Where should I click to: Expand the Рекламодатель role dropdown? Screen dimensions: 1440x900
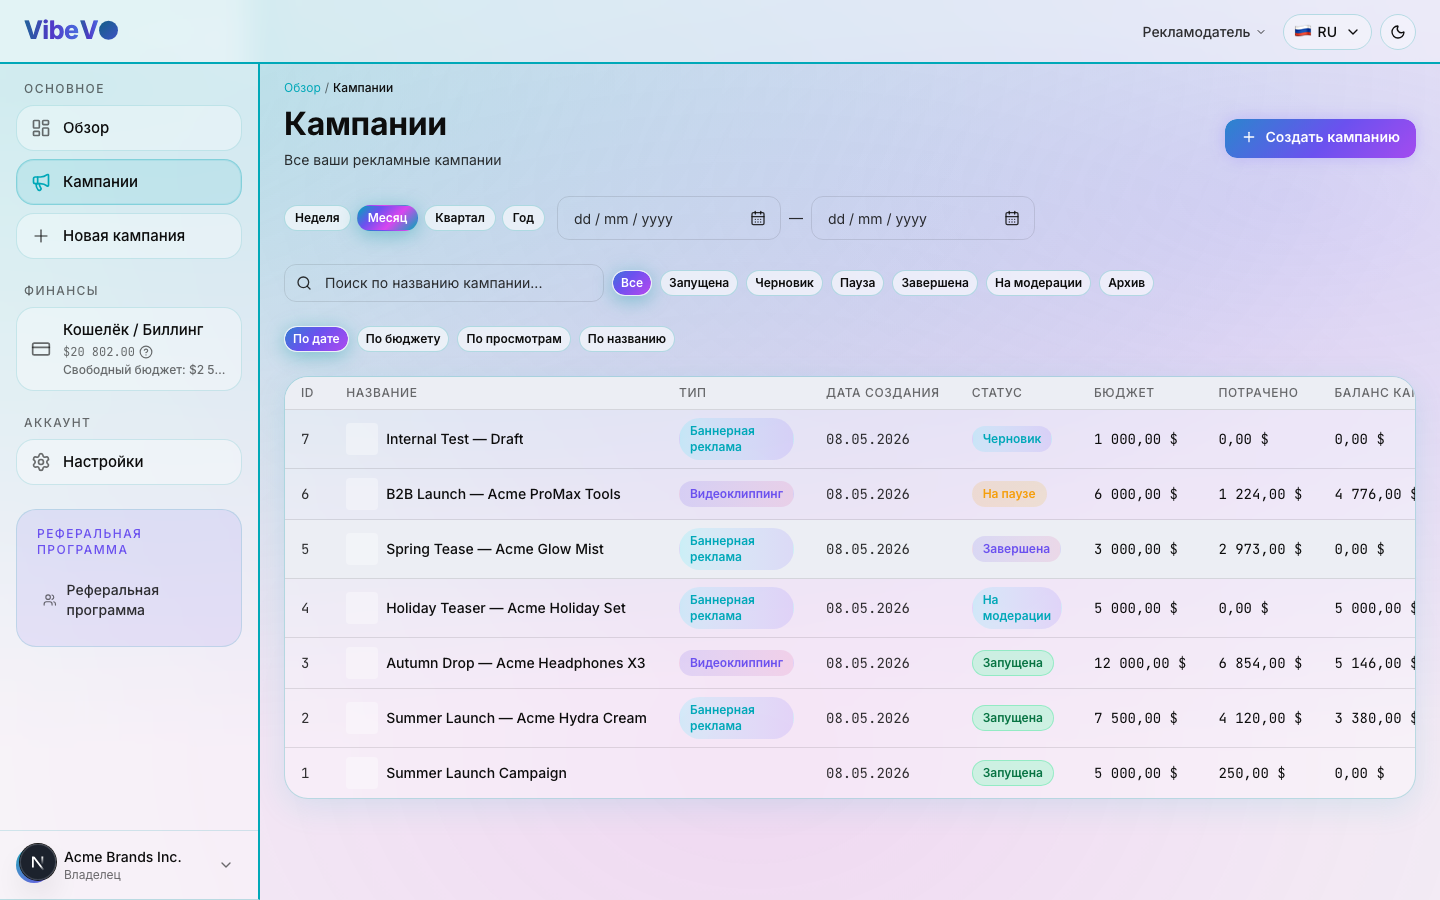(x=1204, y=32)
